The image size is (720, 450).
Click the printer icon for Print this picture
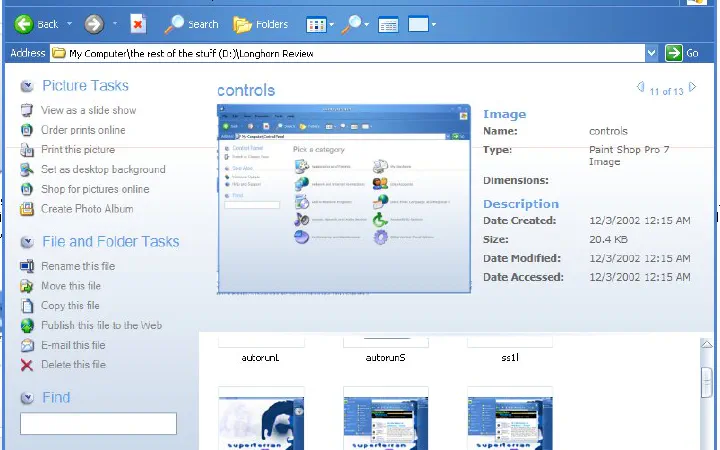click(x=27, y=150)
